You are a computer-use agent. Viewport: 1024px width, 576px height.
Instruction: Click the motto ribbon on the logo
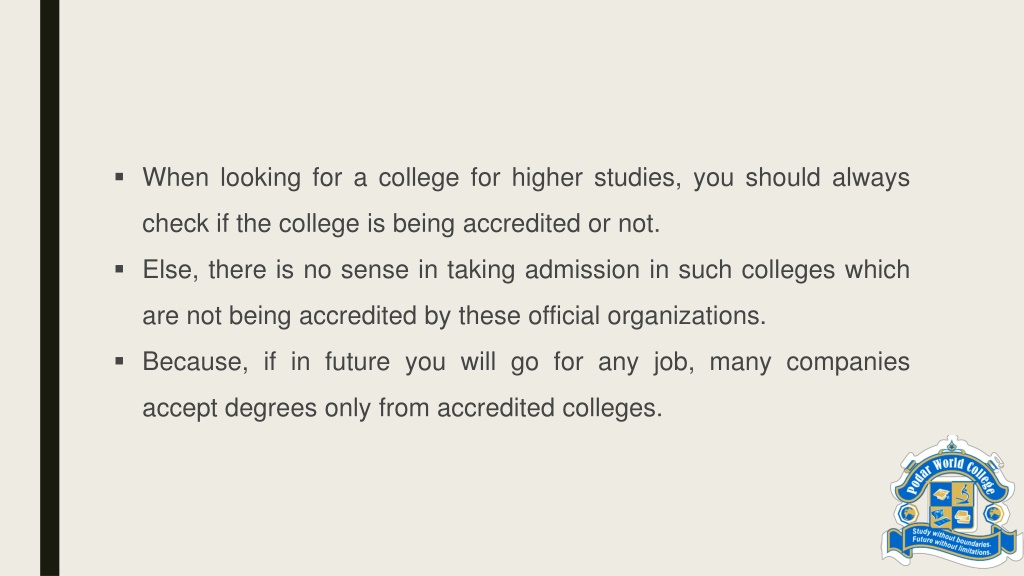tap(952, 543)
